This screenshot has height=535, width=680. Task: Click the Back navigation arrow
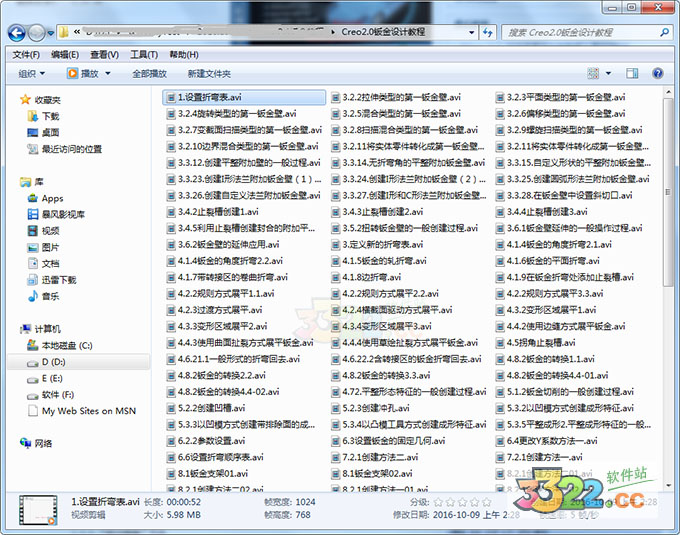click(18, 33)
